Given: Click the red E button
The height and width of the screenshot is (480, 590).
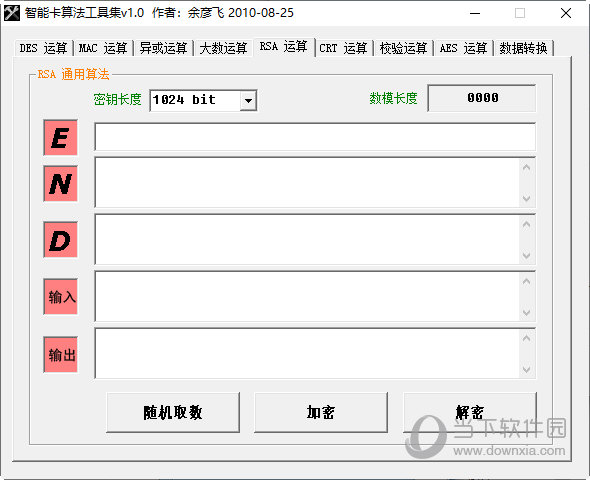Looking at the screenshot, I should click(x=61, y=138).
